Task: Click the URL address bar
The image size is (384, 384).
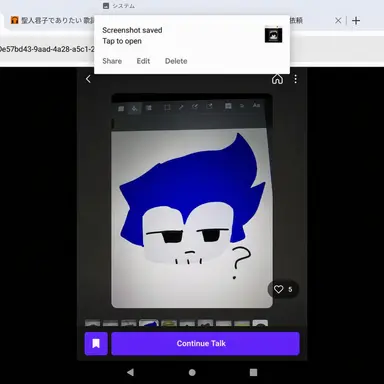Action: [47, 49]
